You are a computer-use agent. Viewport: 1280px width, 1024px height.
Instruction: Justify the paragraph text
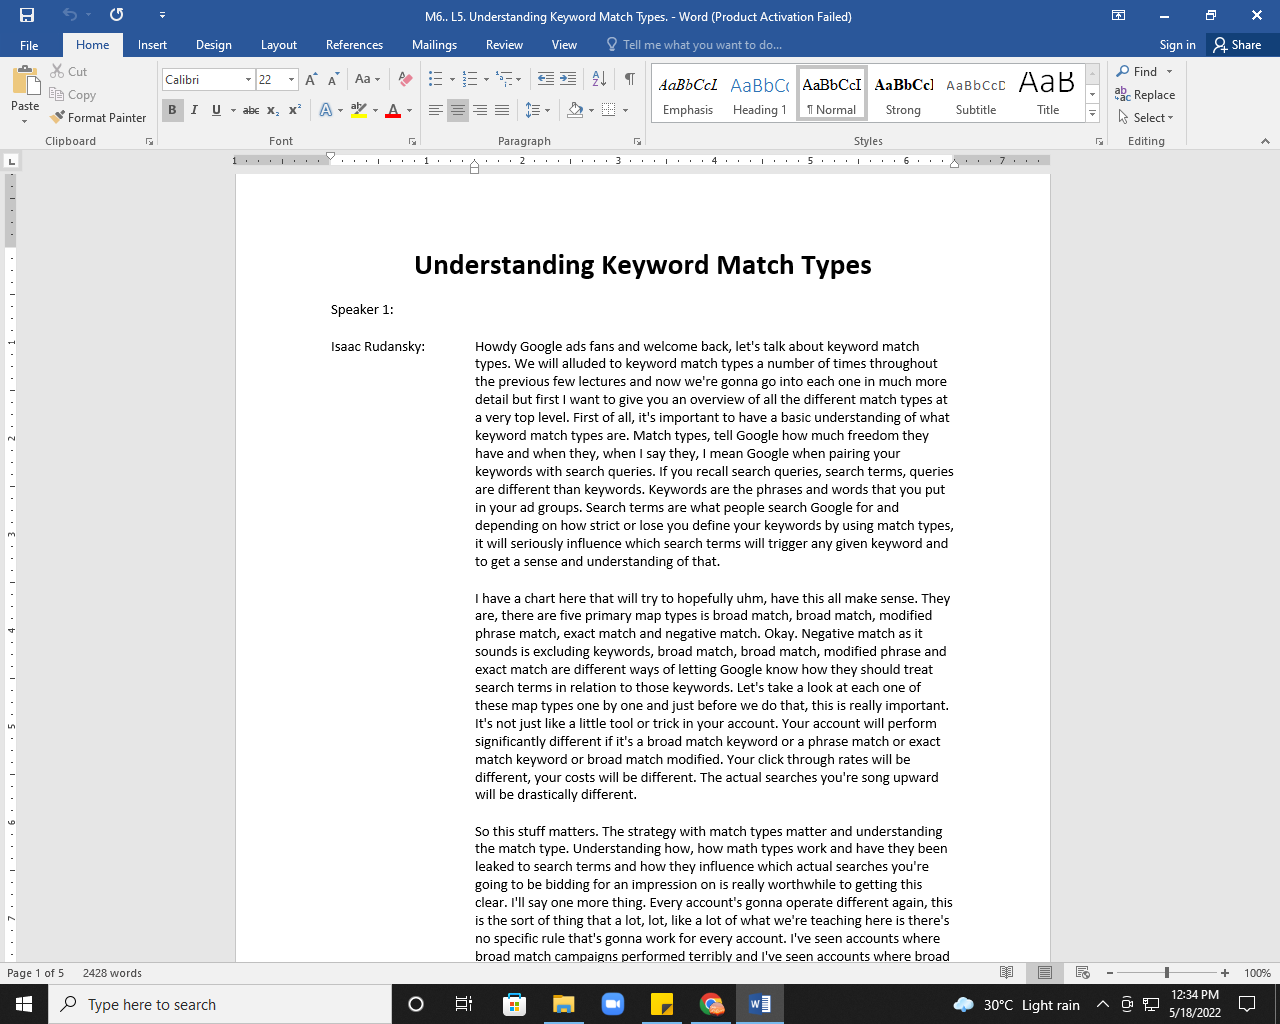pos(502,110)
